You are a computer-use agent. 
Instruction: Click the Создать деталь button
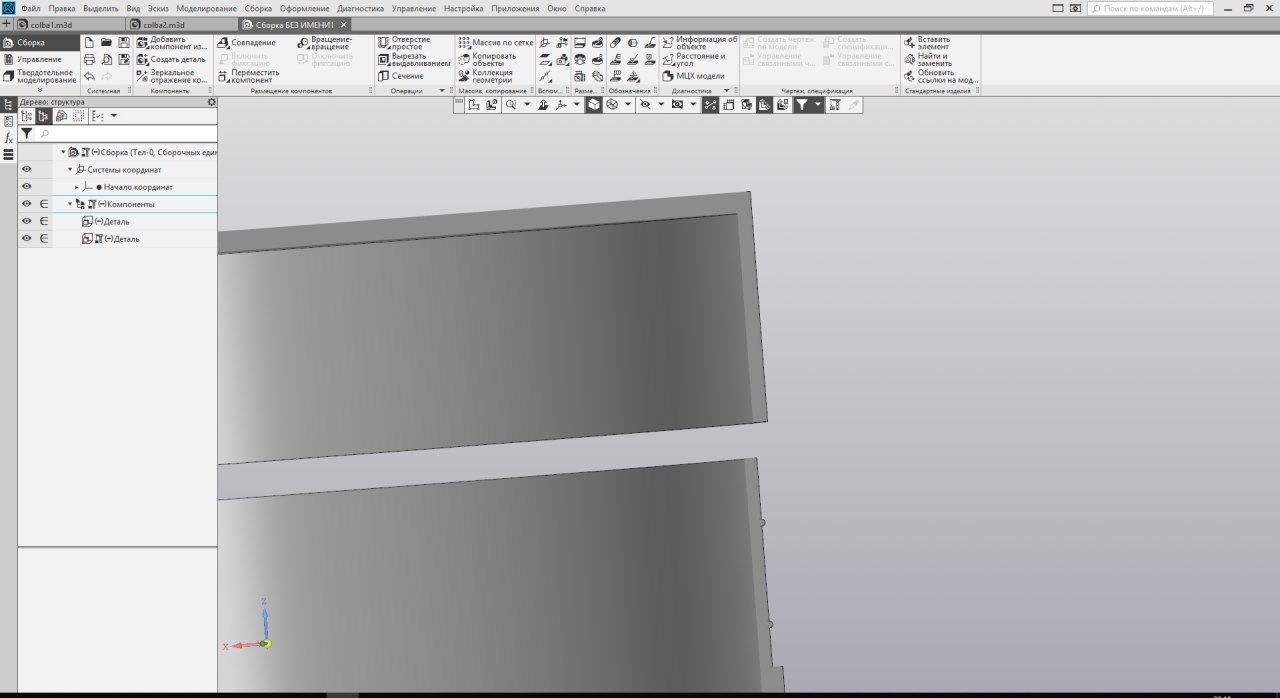171,60
